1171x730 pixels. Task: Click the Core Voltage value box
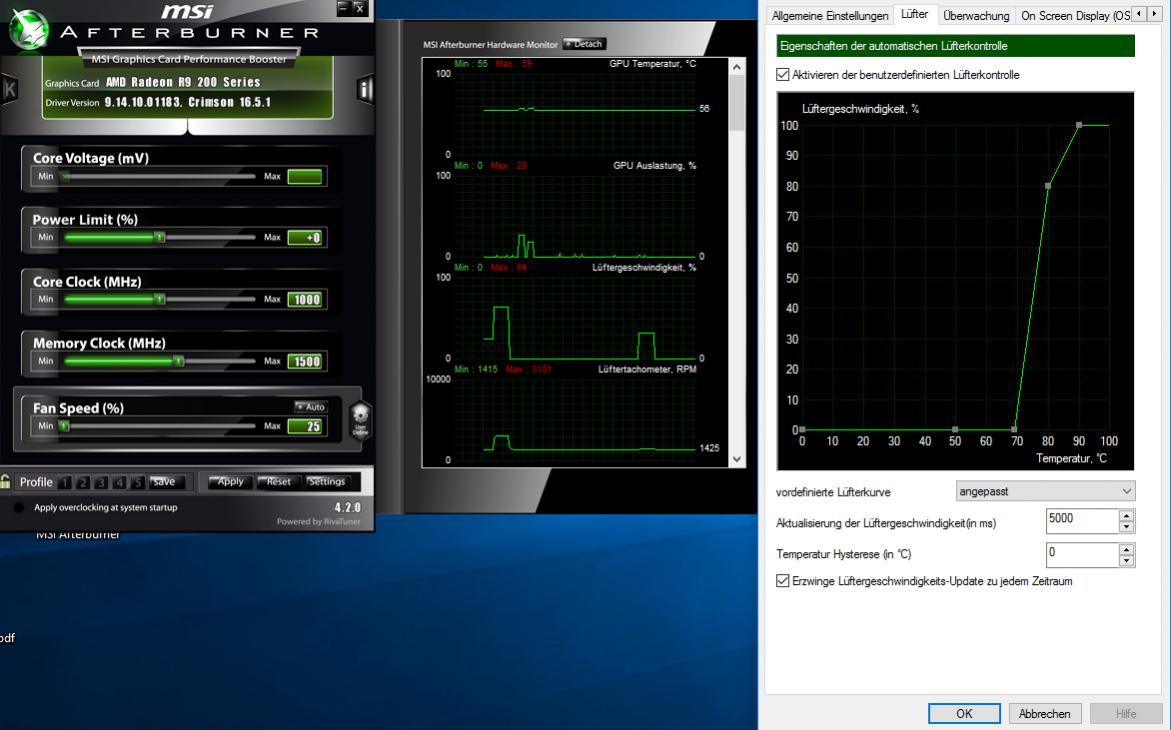305,176
